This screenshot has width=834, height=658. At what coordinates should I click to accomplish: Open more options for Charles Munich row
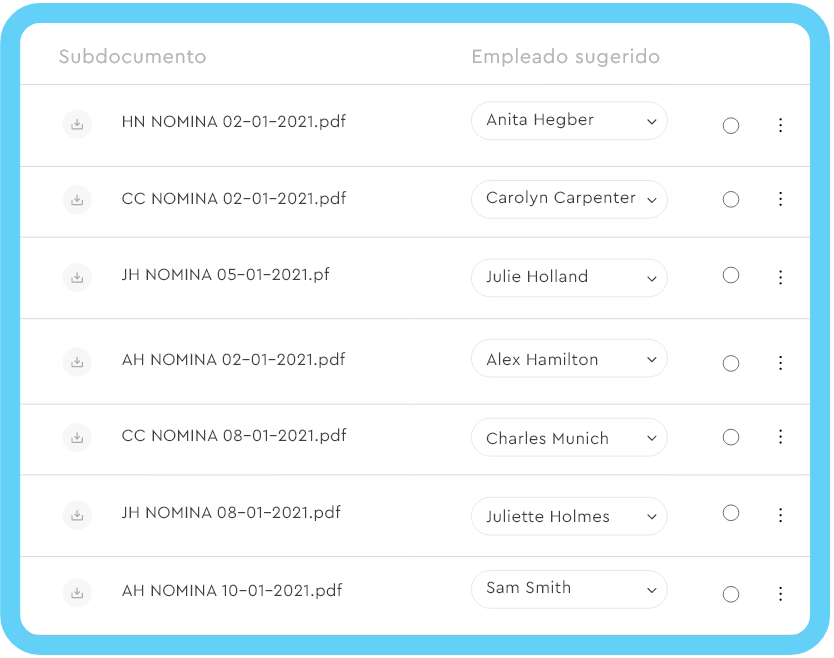coord(780,437)
